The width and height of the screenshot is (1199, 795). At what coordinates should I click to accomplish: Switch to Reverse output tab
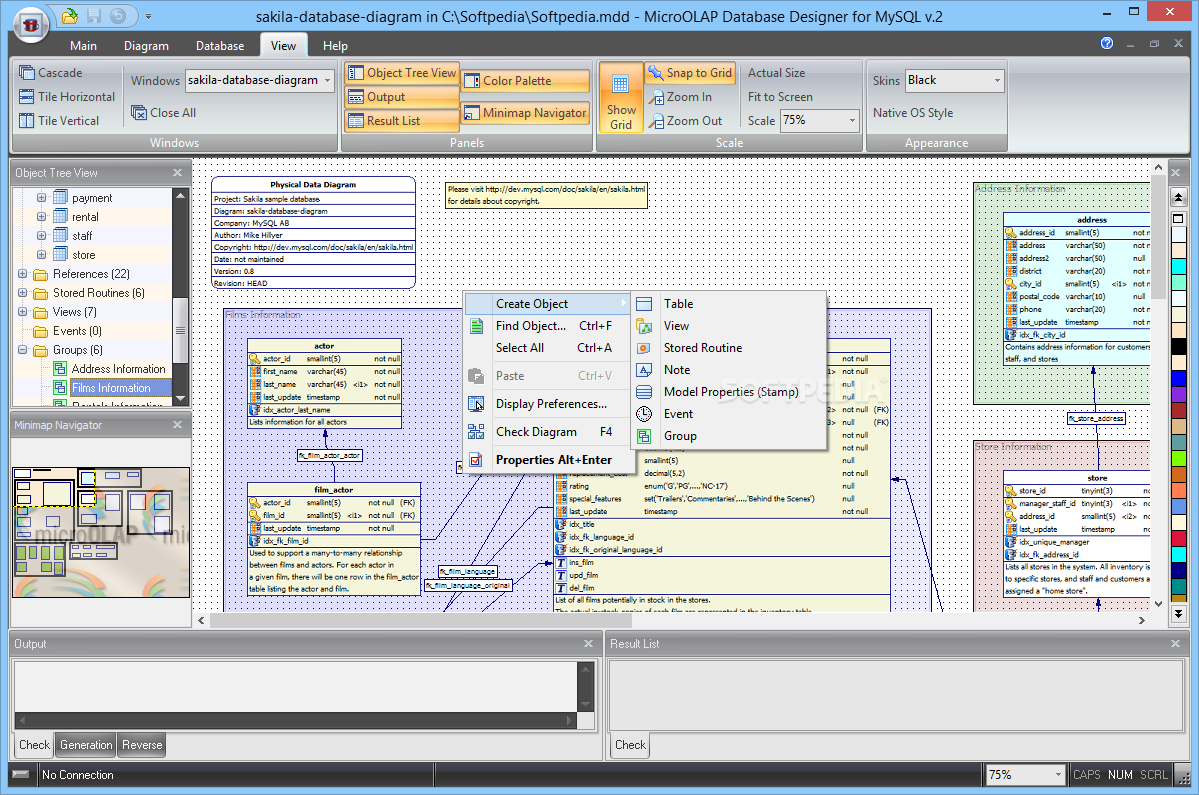[x=142, y=745]
